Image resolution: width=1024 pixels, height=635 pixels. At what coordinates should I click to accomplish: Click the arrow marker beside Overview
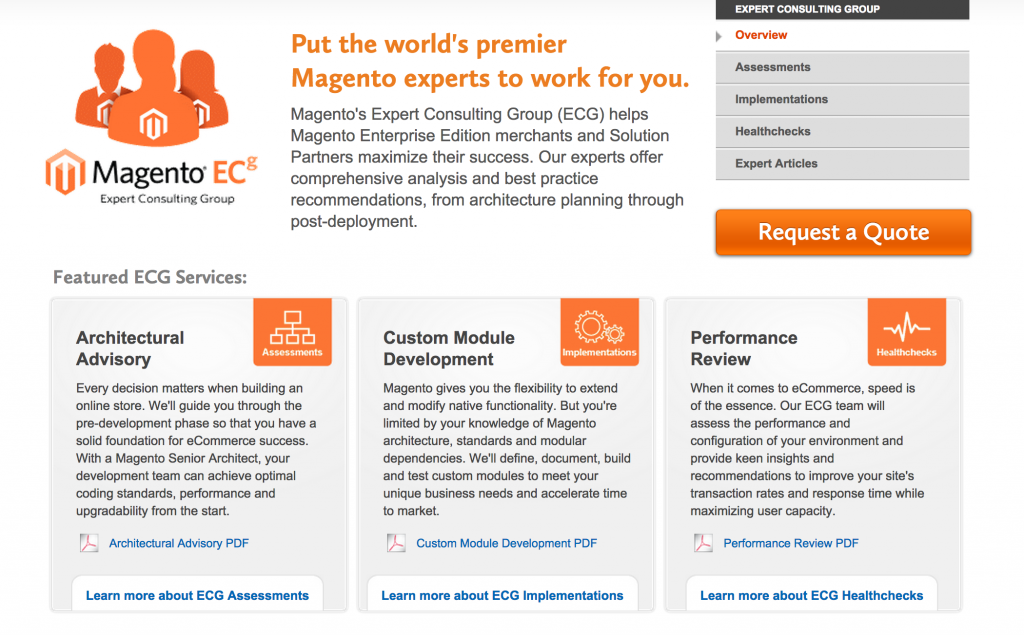click(719, 36)
